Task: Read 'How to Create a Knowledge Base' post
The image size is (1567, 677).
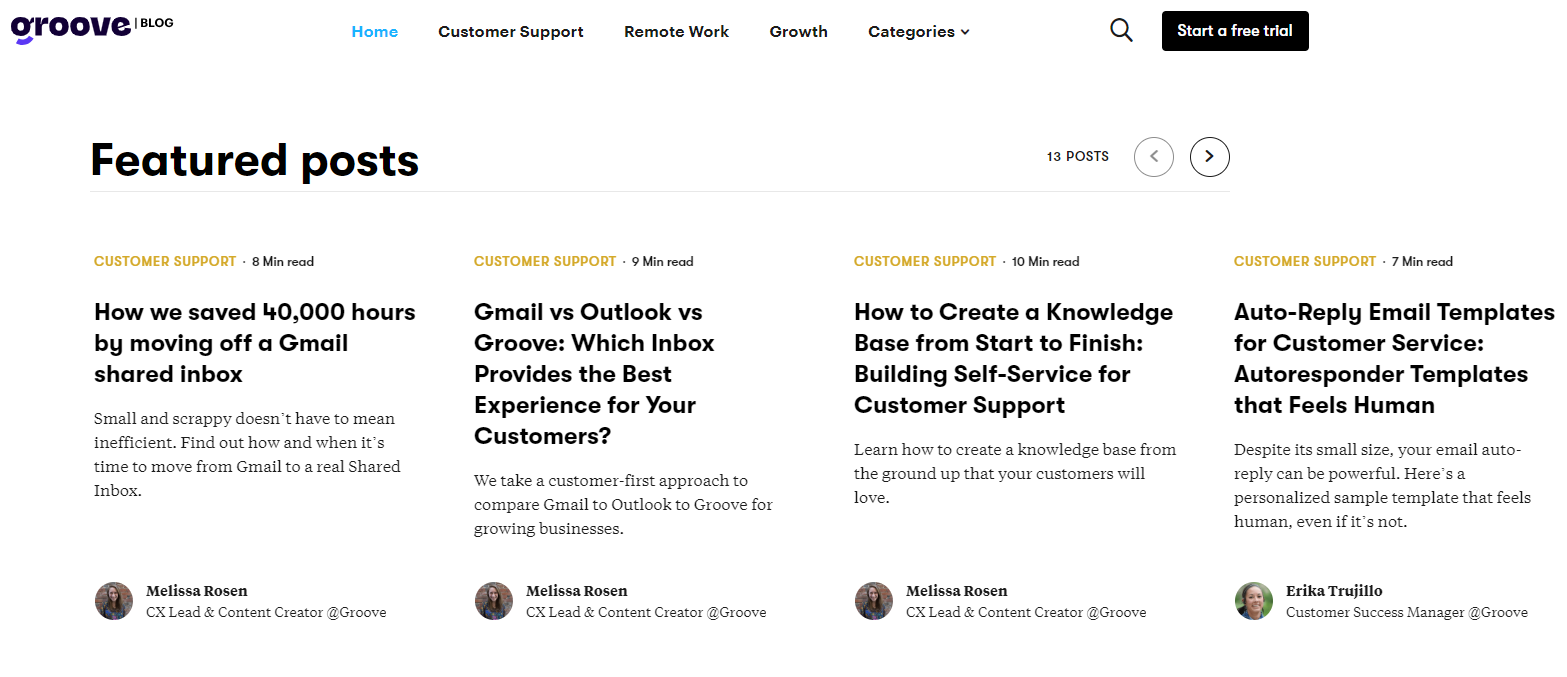Action: (x=1013, y=358)
